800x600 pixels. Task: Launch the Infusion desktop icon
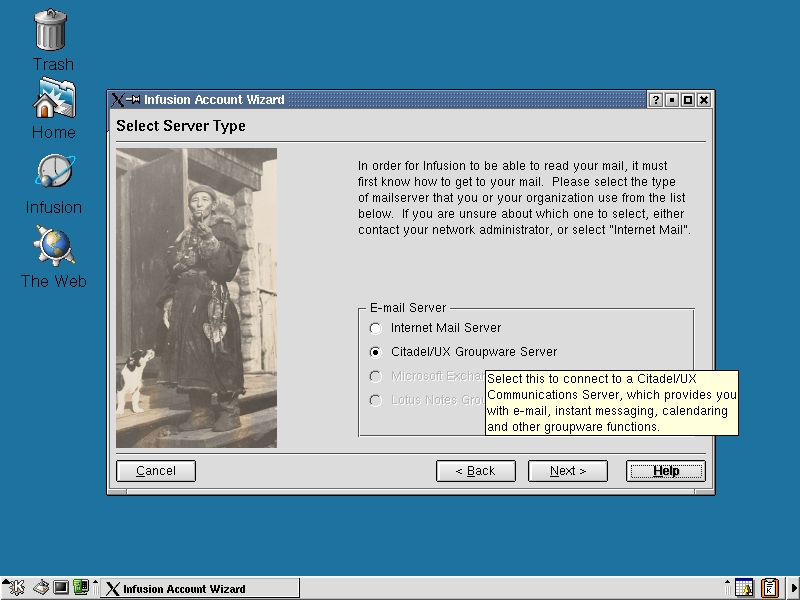coord(55,171)
